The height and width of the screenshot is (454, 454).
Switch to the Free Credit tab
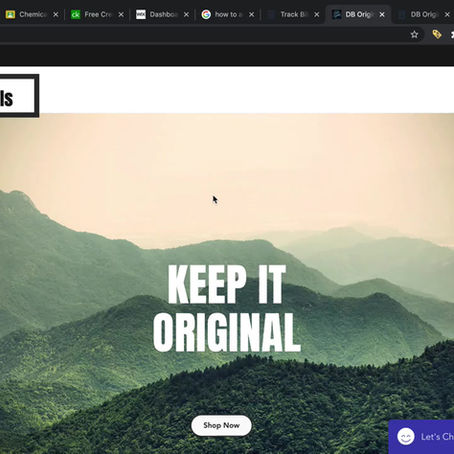coord(97,15)
